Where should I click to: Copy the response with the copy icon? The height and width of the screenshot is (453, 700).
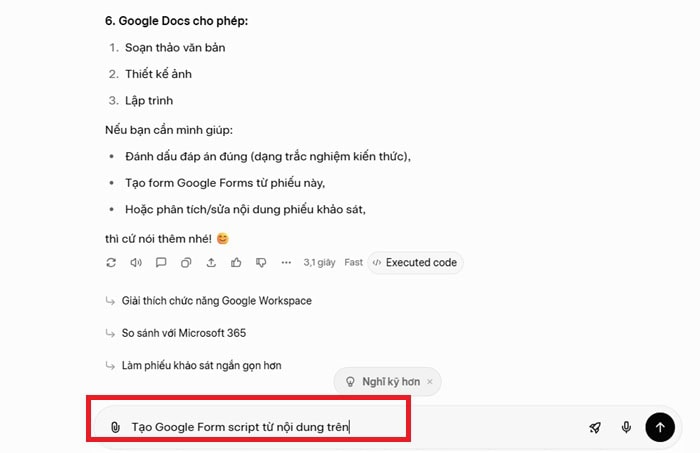point(186,263)
